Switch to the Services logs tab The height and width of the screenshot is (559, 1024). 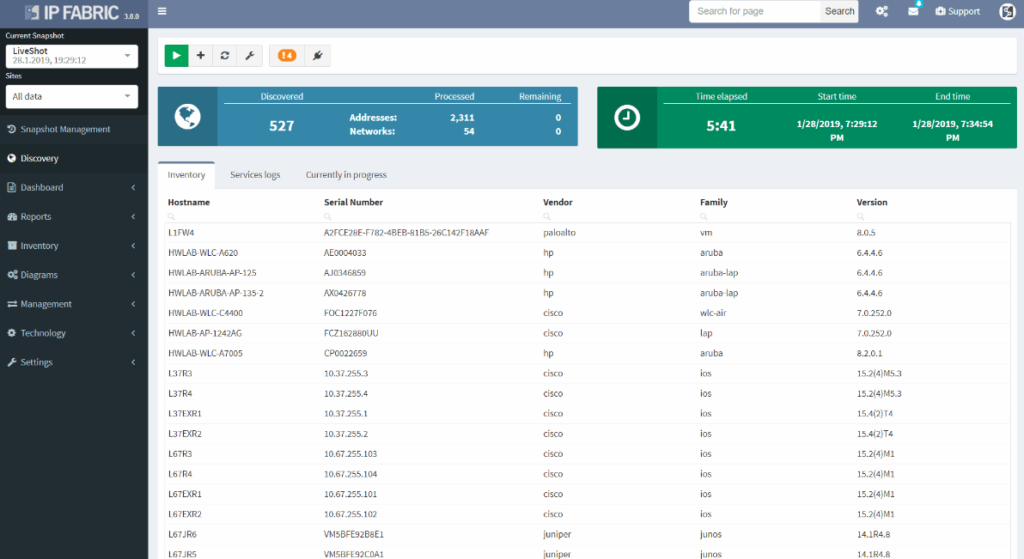(255, 175)
